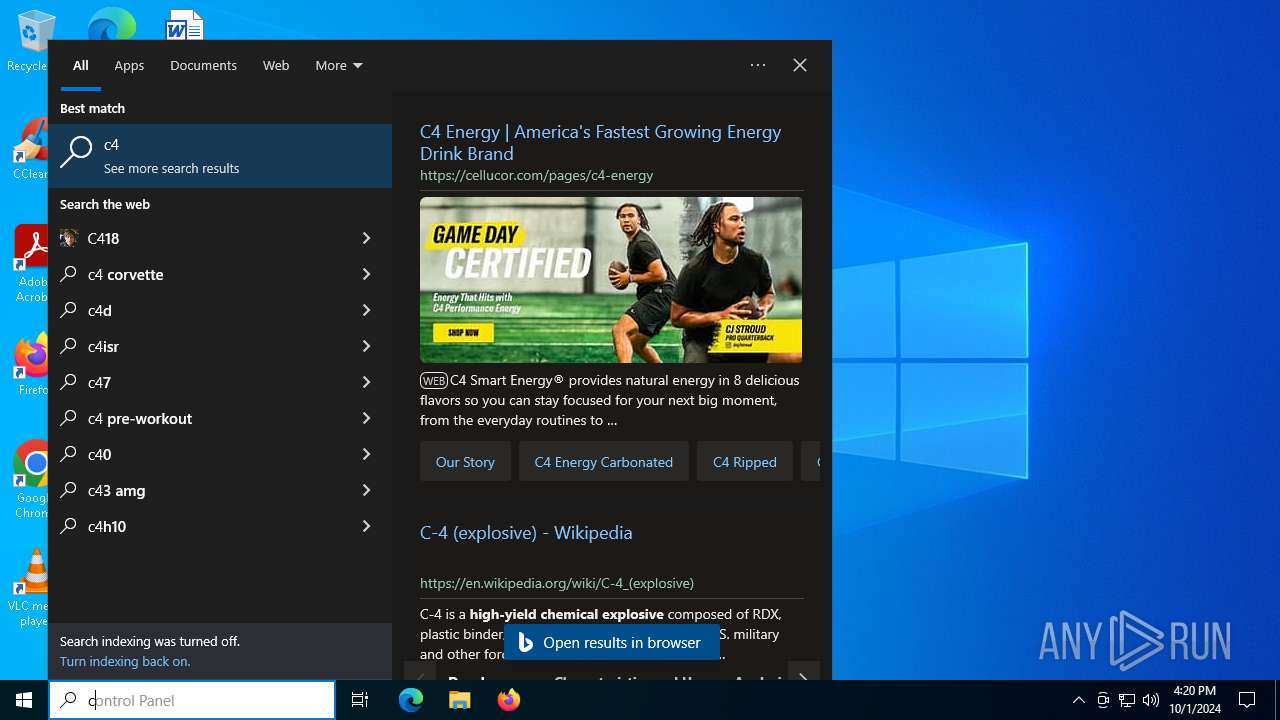Expand the c4 corvette suggestion arrow
Image resolution: width=1280 pixels, height=720 pixels.
pos(366,274)
